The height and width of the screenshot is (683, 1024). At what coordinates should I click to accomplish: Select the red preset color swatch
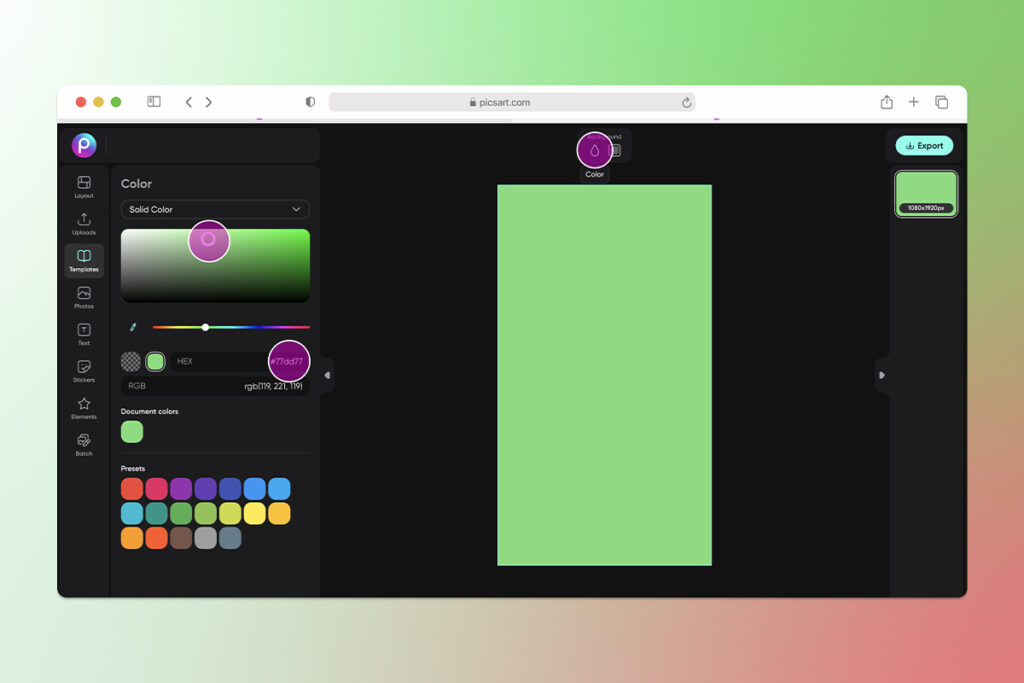click(x=130, y=488)
